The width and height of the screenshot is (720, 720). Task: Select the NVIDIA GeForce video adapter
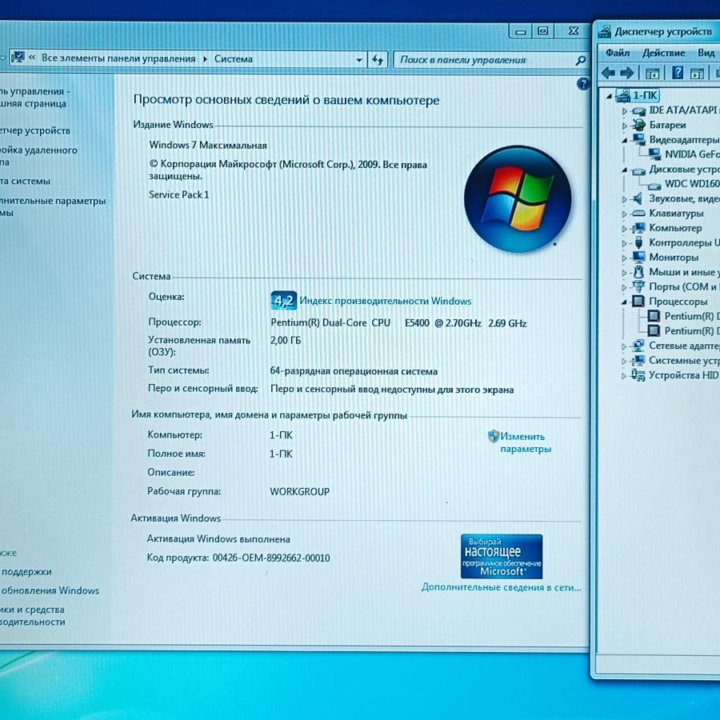[x=691, y=155]
